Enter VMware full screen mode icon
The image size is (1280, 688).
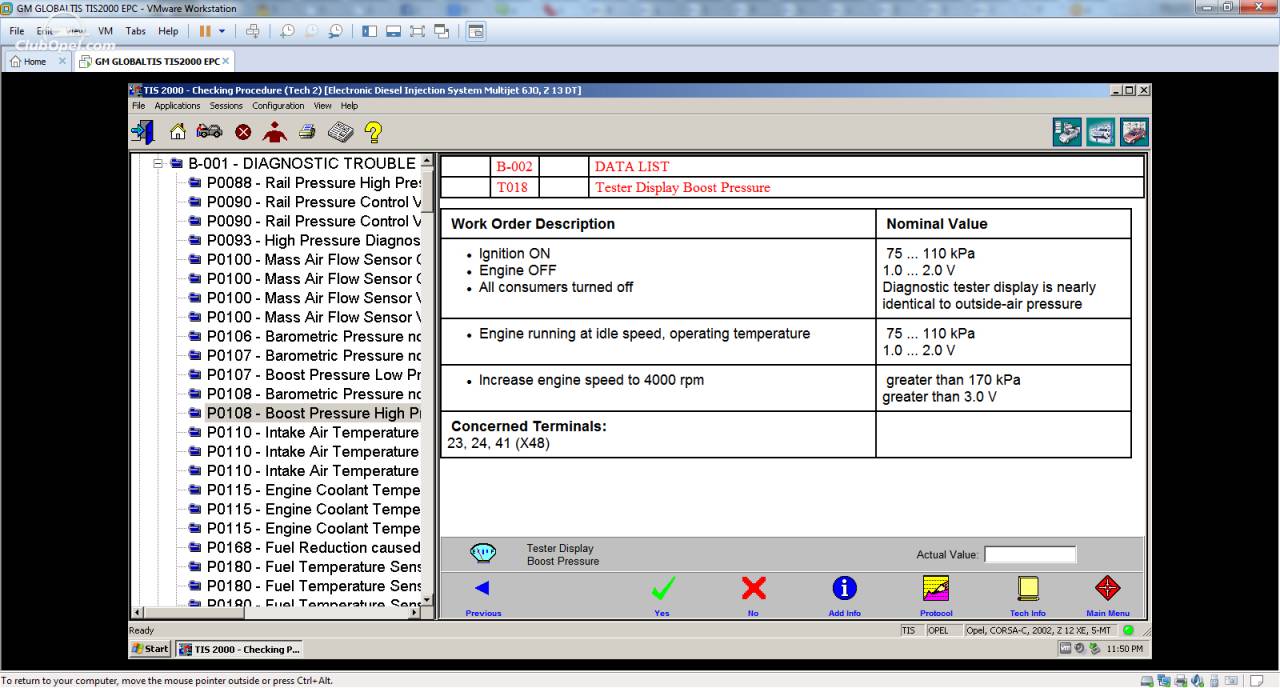coord(418,31)
